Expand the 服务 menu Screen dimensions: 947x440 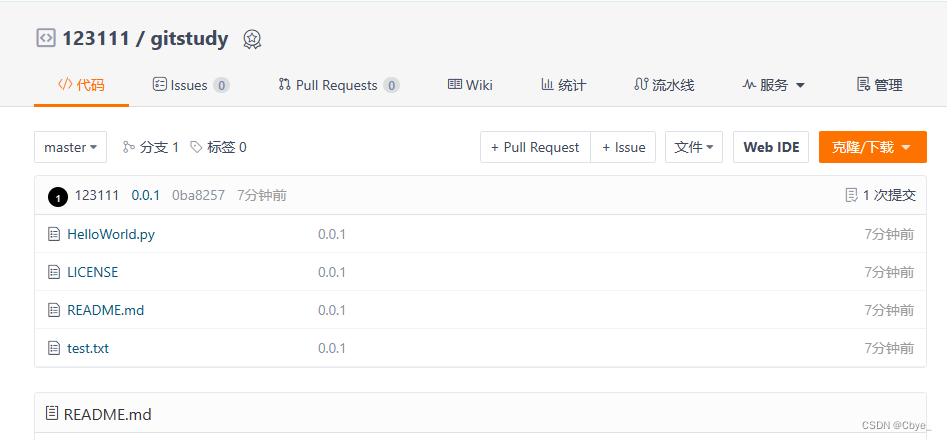(774, 85)
